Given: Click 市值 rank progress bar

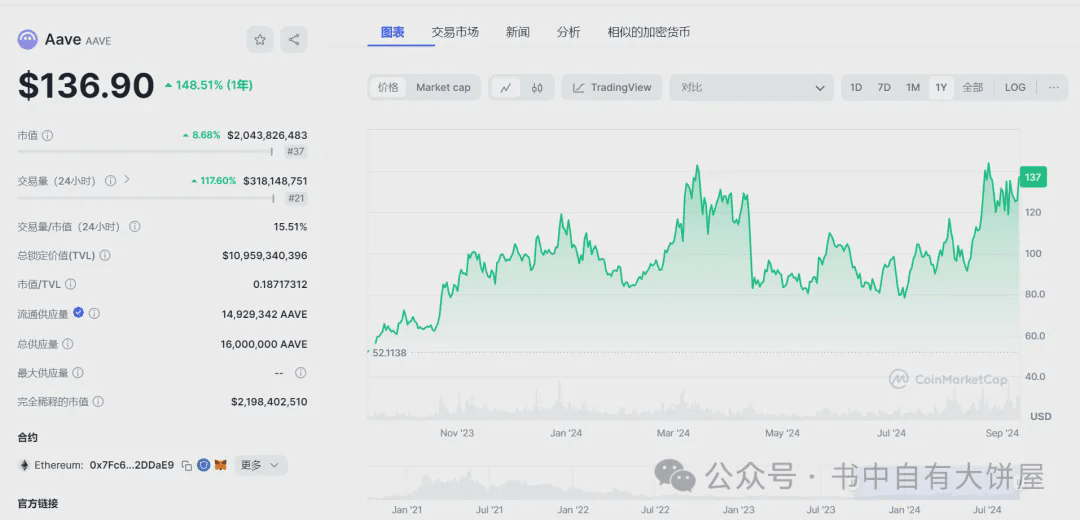Looking at the screenshot, I should click(145, 151).
